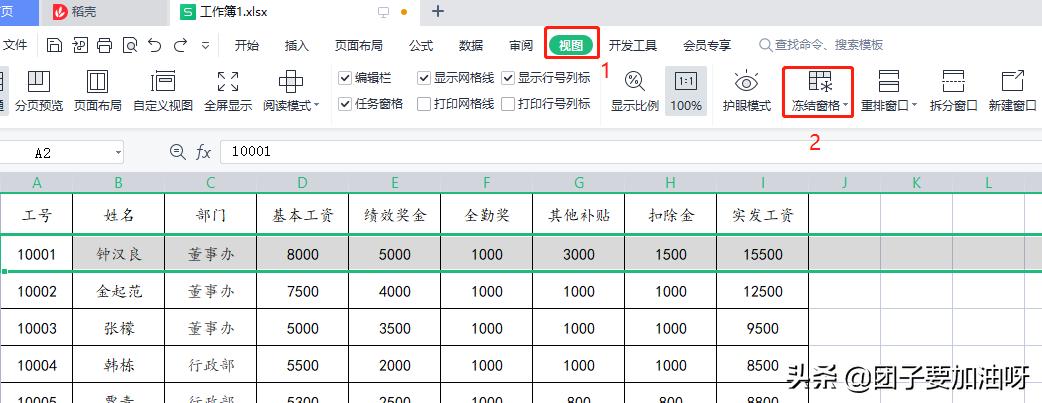Viewport: 1042px width, 403px height.
Task: Click 冻结窗格 freeze panes icon
Action: 820,82
